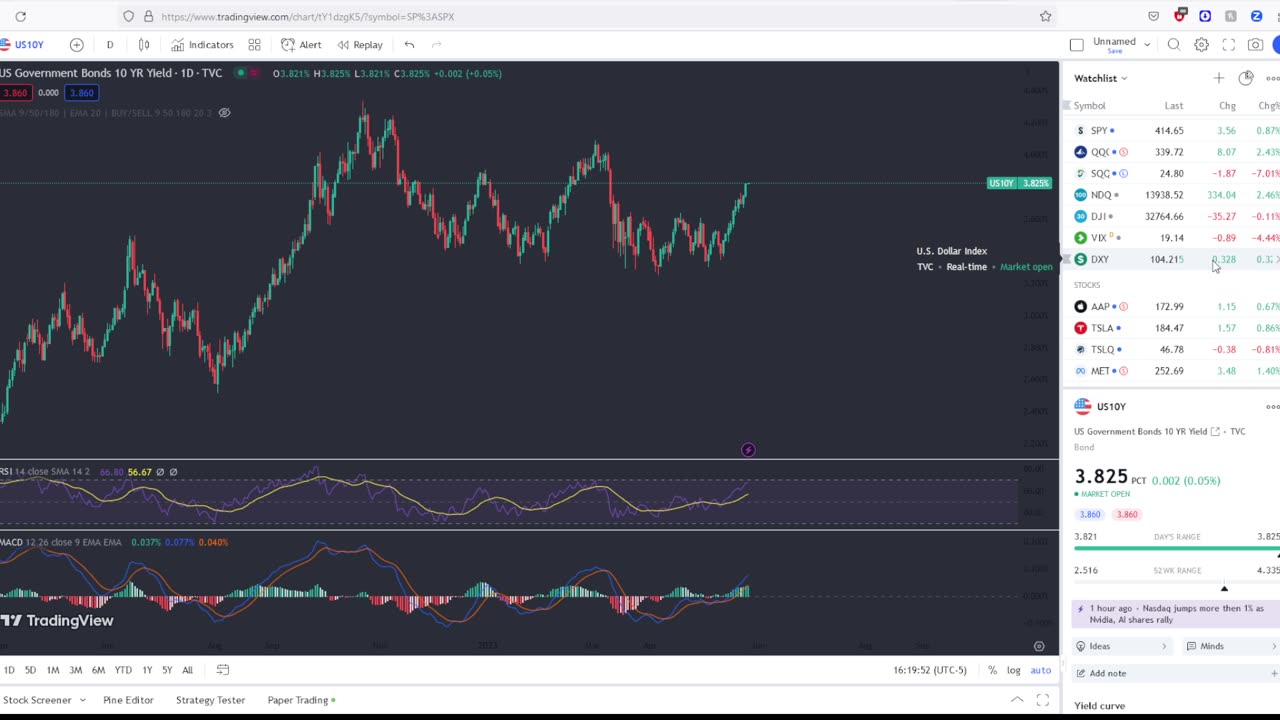Open the candlestick chart style selector
This screenshot has width=1280, height=720.
click(144, 44)
